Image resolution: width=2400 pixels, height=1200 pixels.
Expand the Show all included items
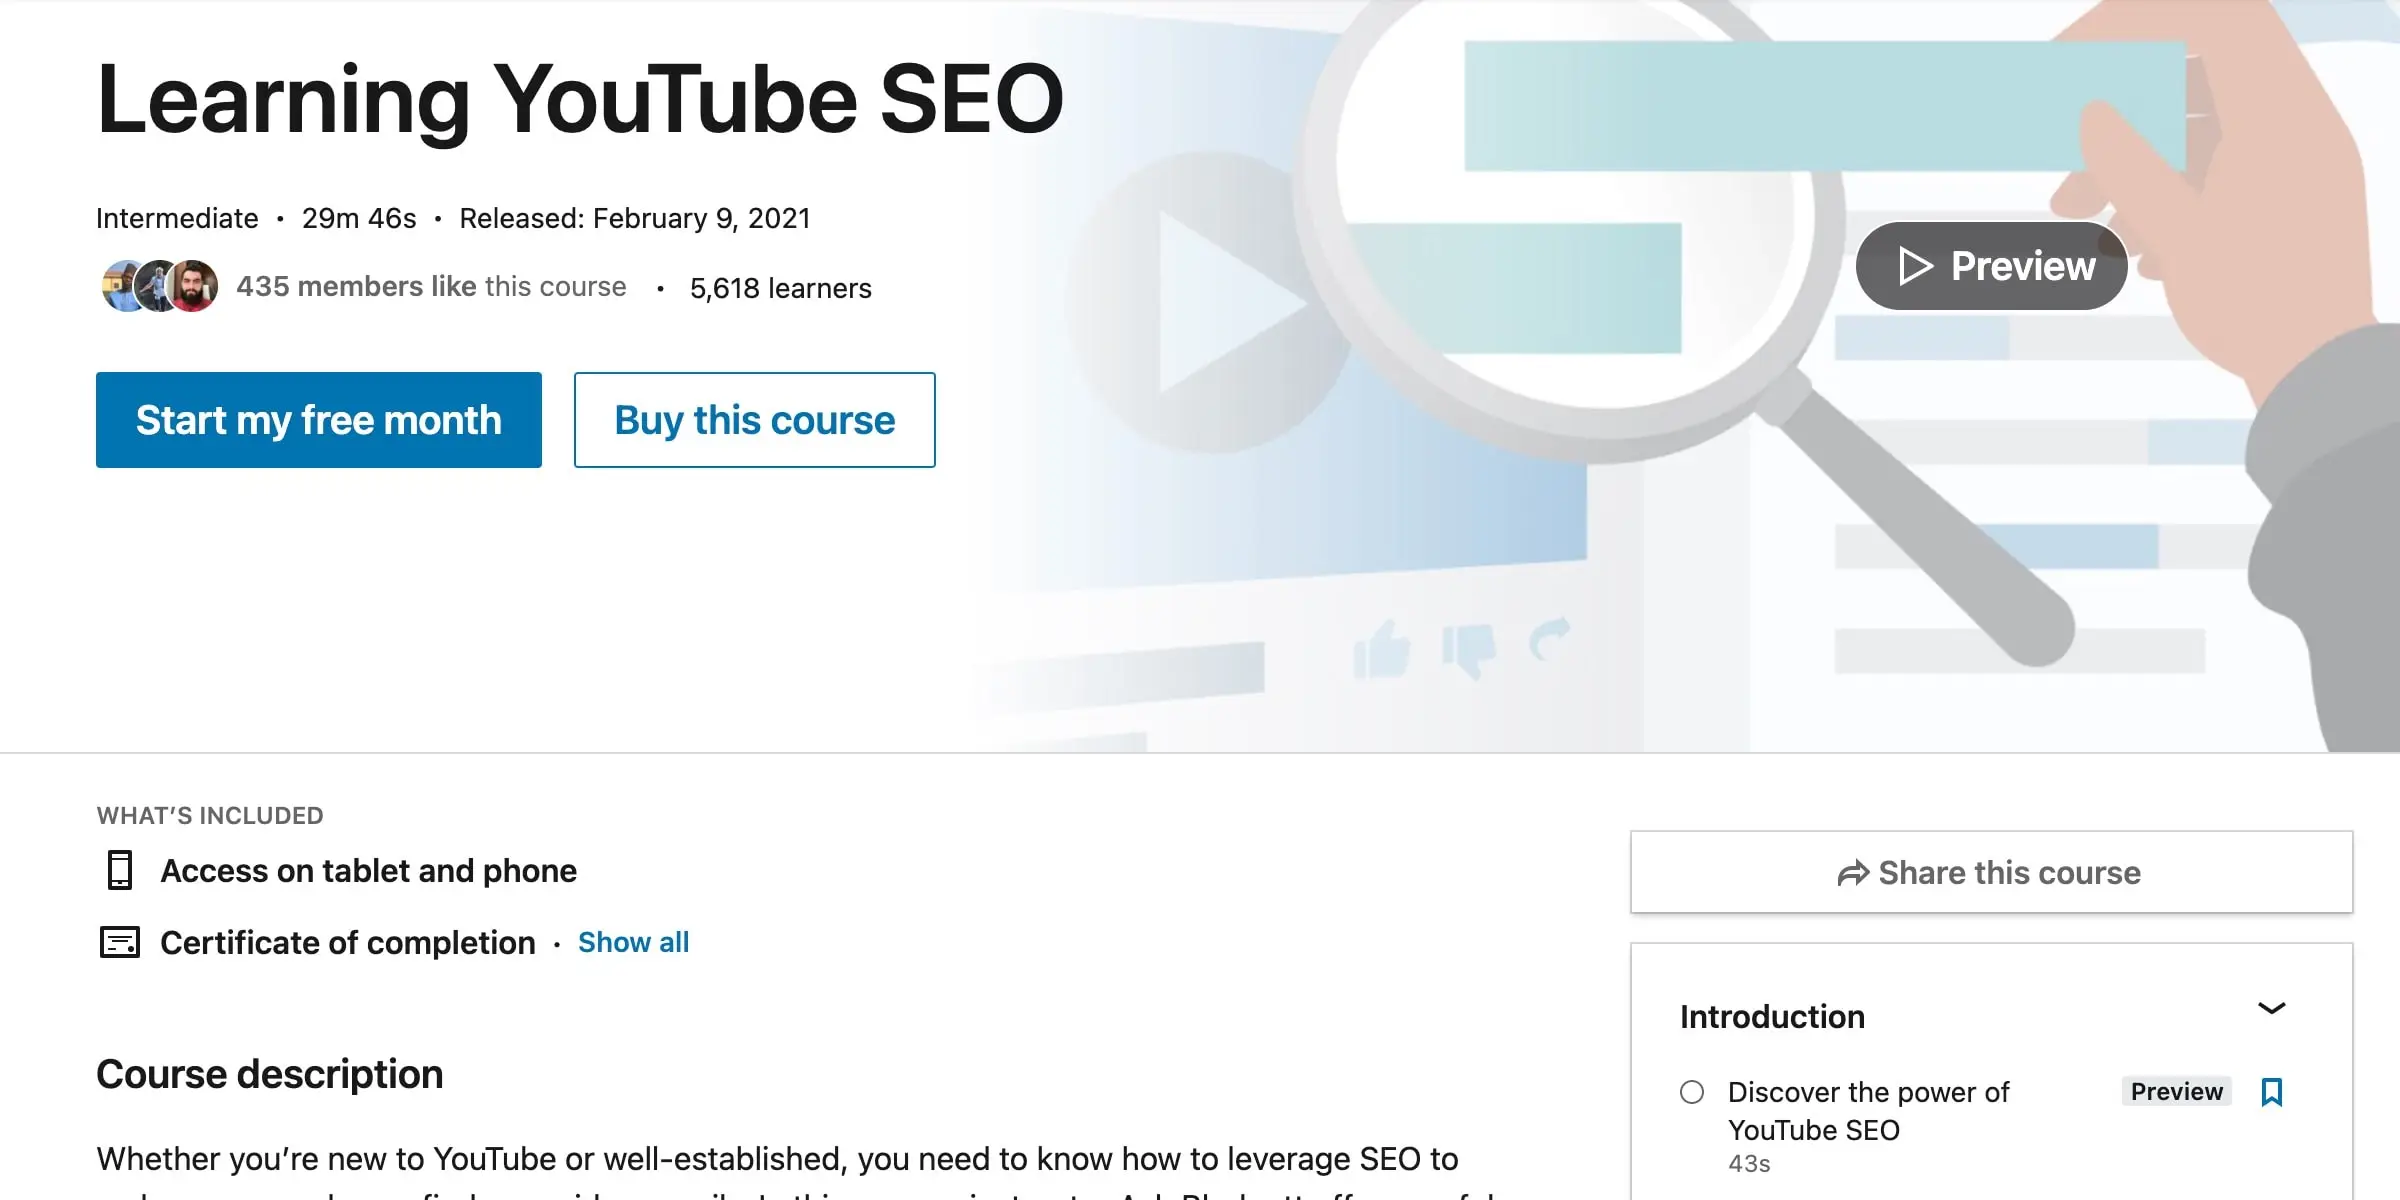click(633, 942)
